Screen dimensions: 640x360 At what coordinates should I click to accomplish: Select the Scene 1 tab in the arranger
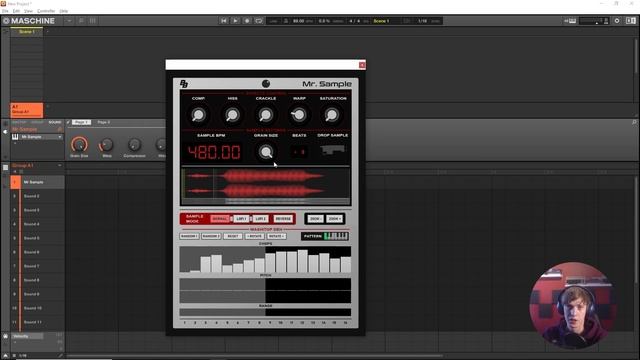click(27, 32)
